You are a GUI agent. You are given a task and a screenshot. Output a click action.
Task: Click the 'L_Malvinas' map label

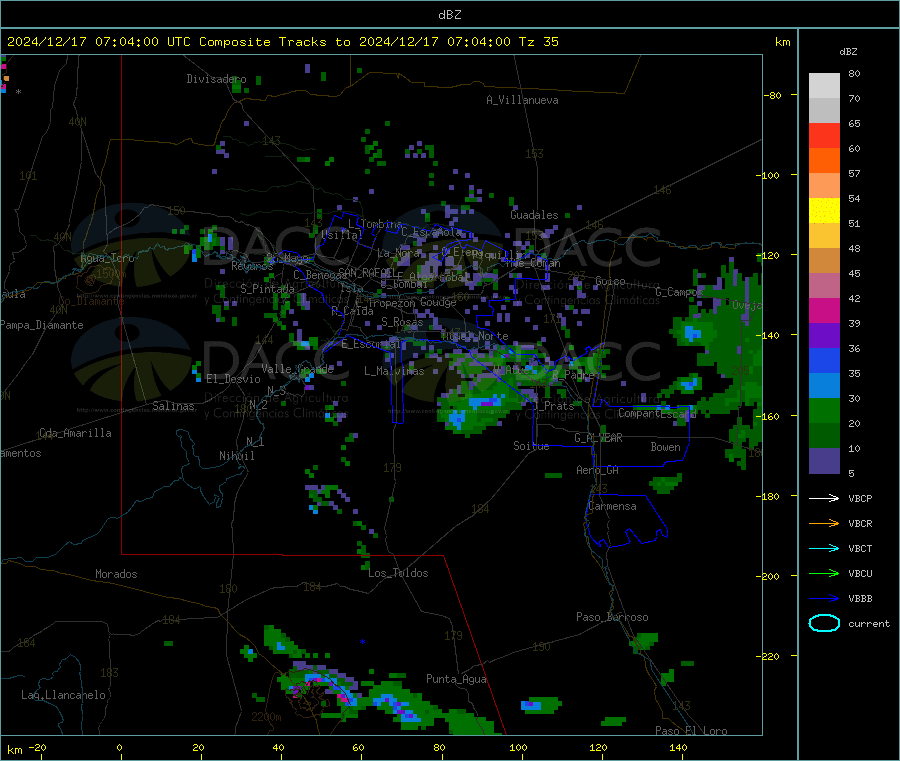(394, 371)
